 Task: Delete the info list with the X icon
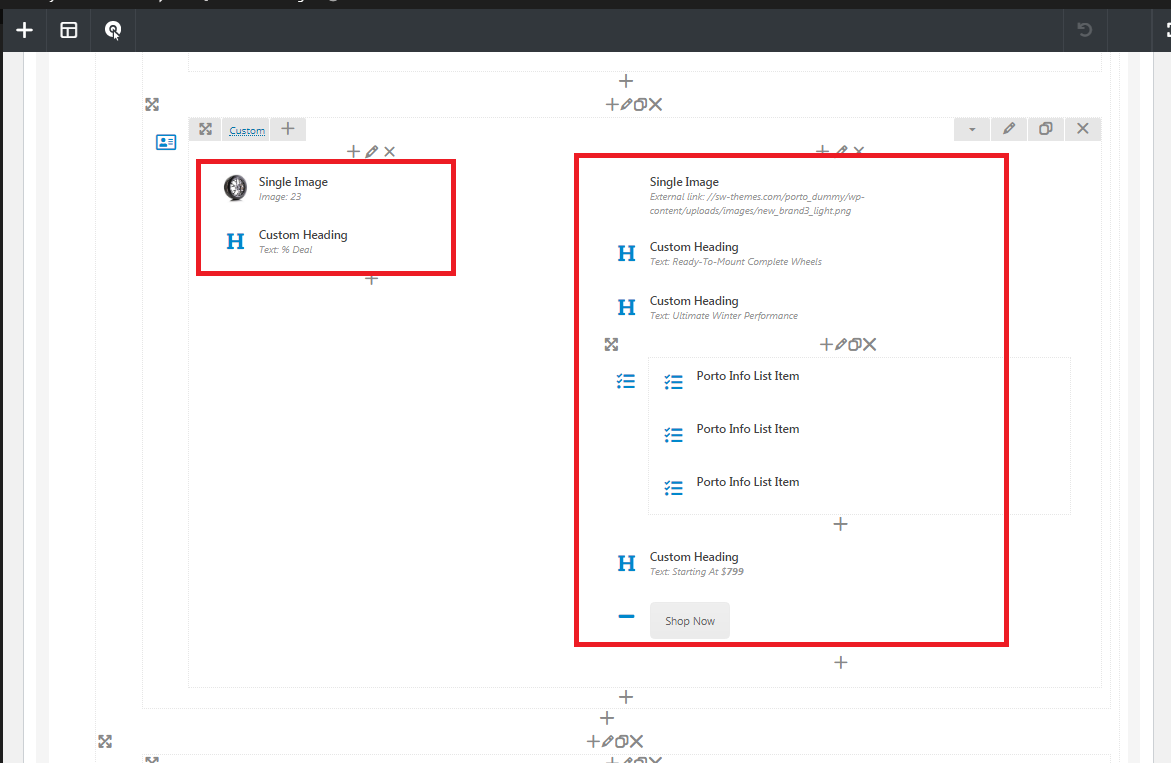coord(869,344)
